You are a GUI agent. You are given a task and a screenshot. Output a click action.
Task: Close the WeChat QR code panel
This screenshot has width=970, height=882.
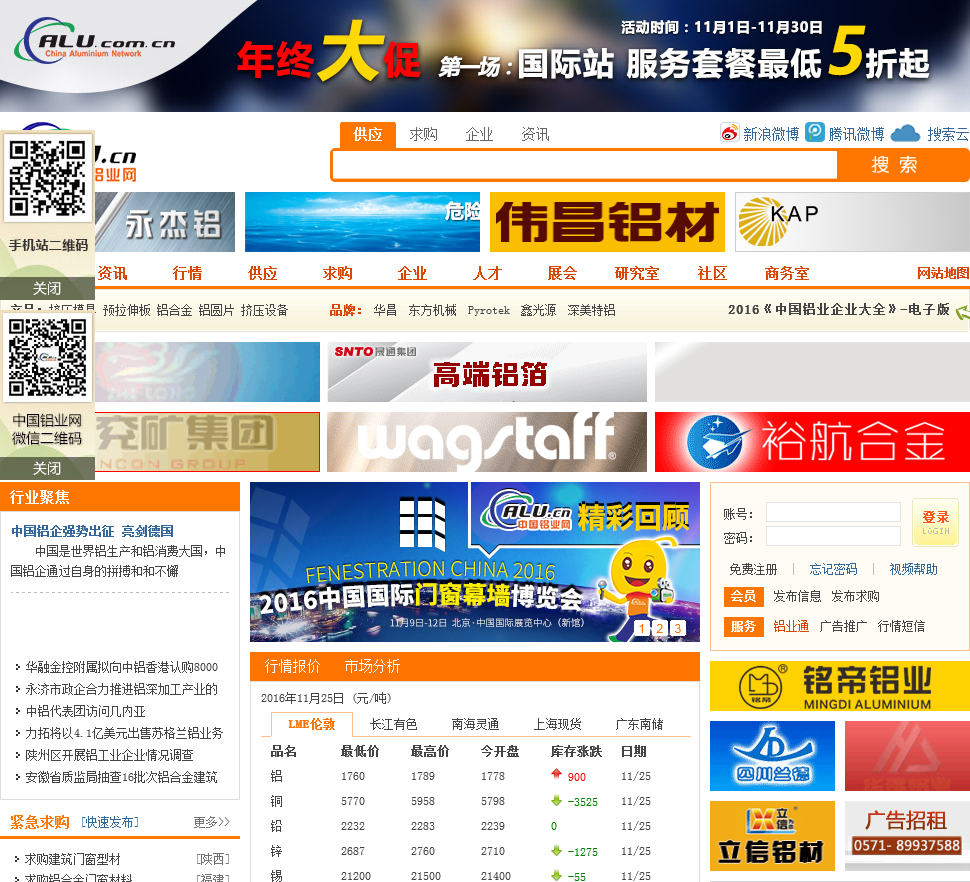47,468
